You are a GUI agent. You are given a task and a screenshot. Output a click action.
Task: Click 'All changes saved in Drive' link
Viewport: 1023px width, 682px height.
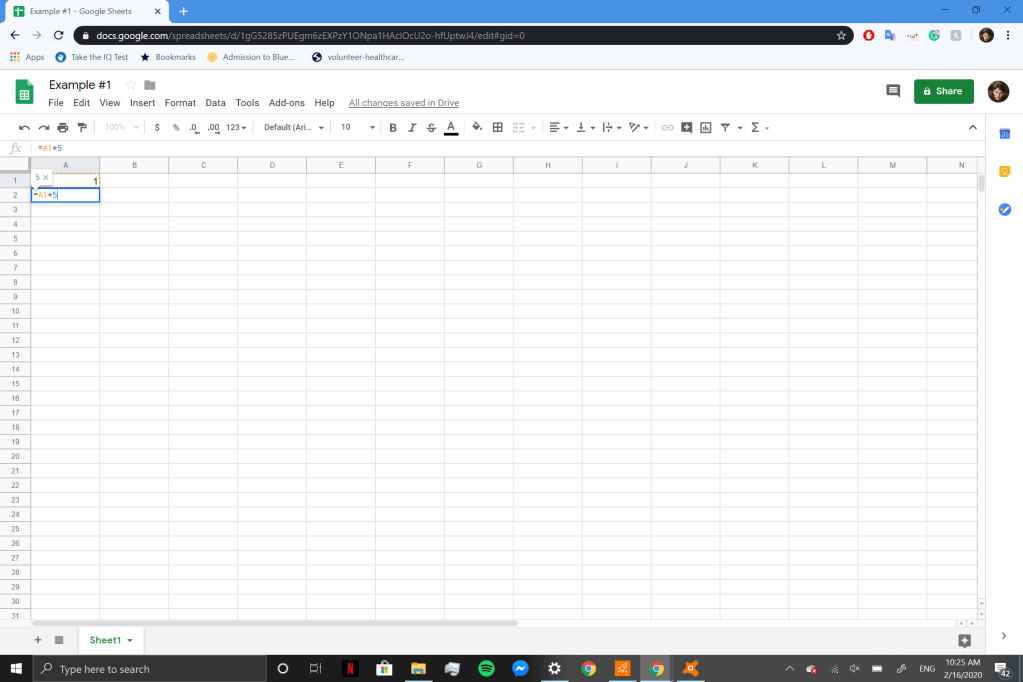tap(403, 103)
